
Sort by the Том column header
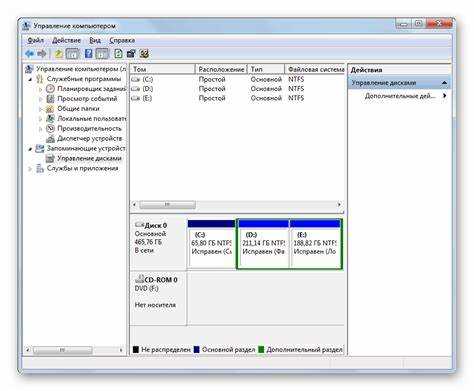[x=162, y=69]
